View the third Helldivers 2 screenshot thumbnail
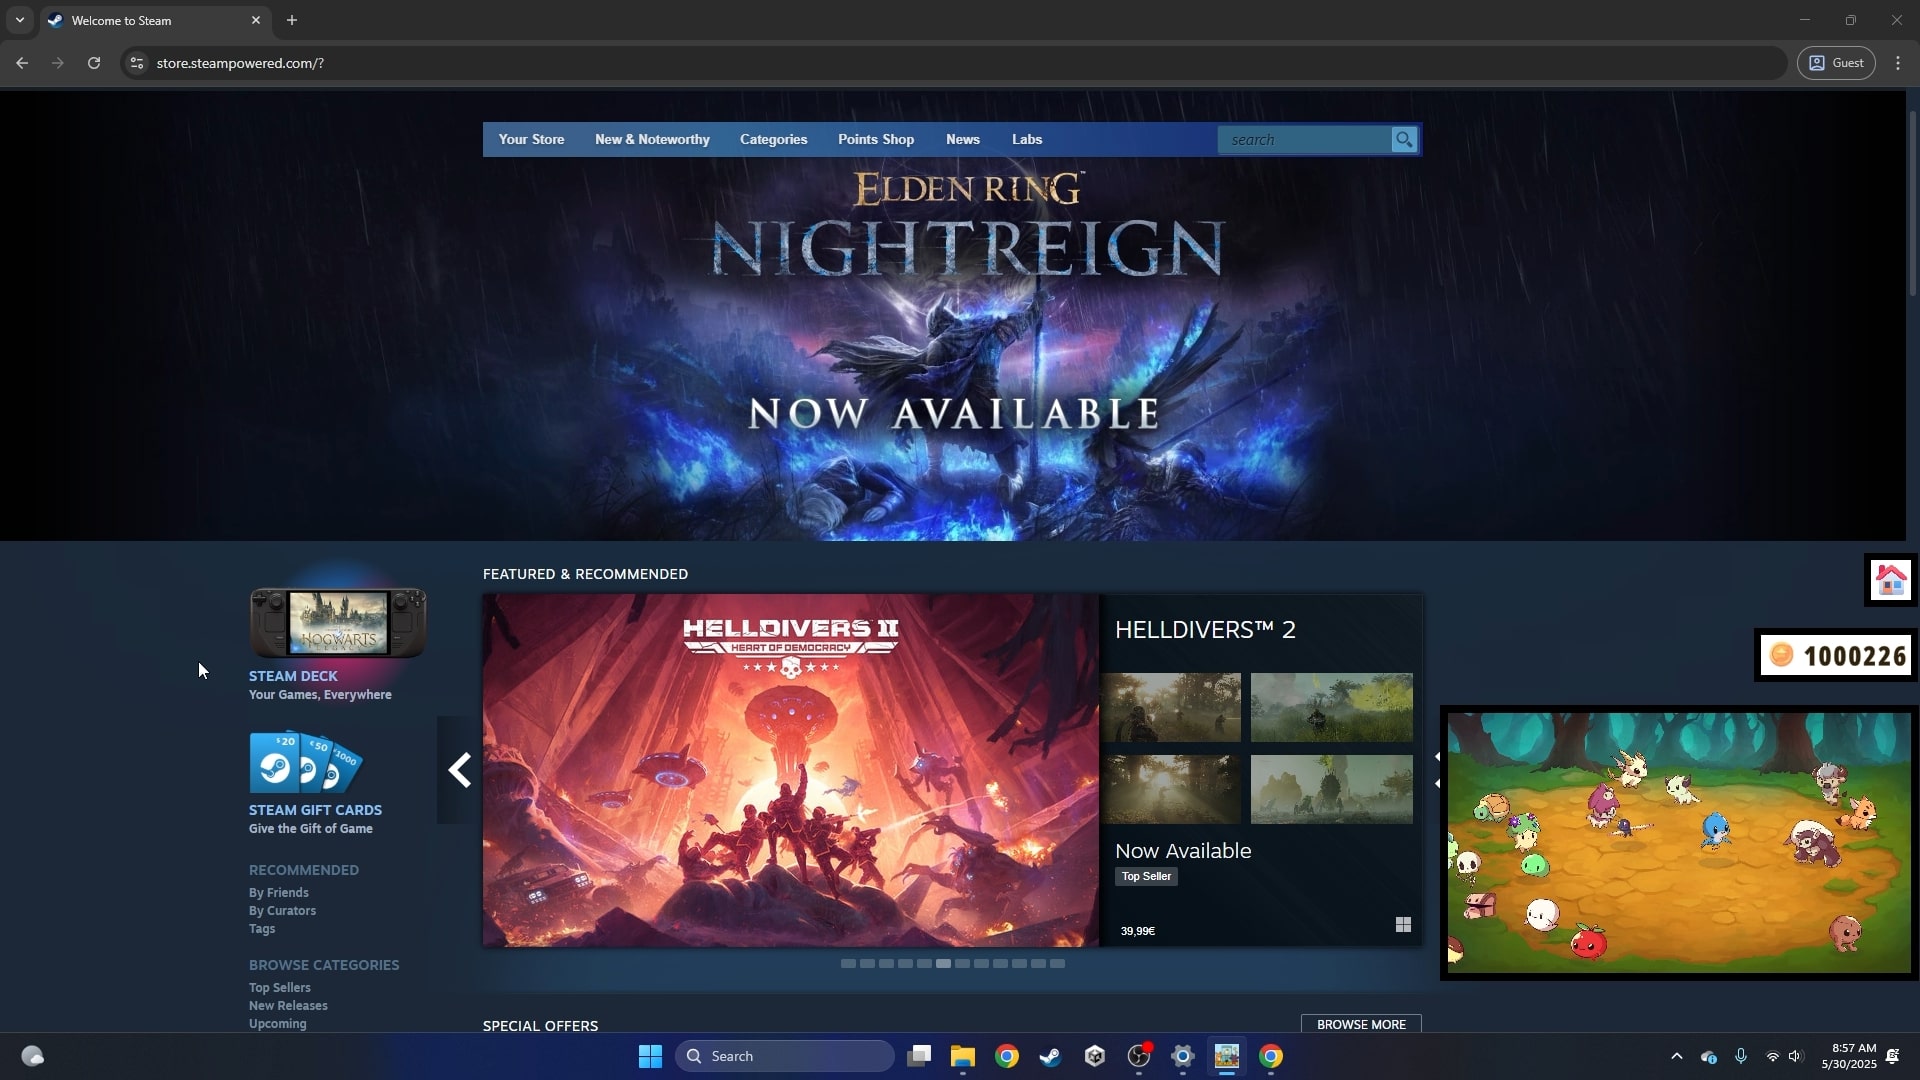 (1171, 789)
